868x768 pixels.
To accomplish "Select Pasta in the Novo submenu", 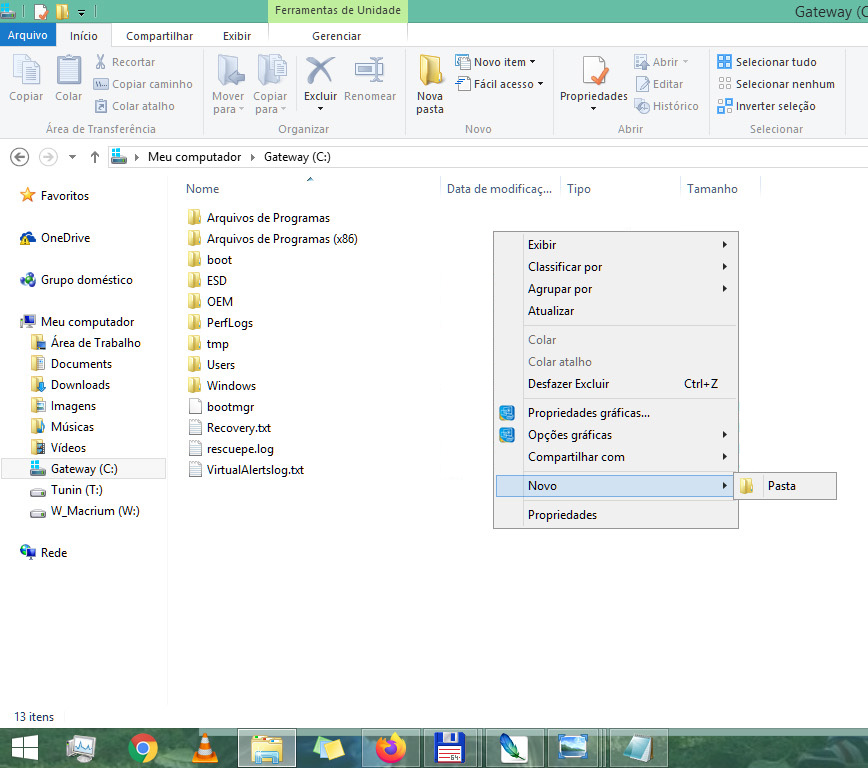I will pyautogui.click(x=781, y=486).
